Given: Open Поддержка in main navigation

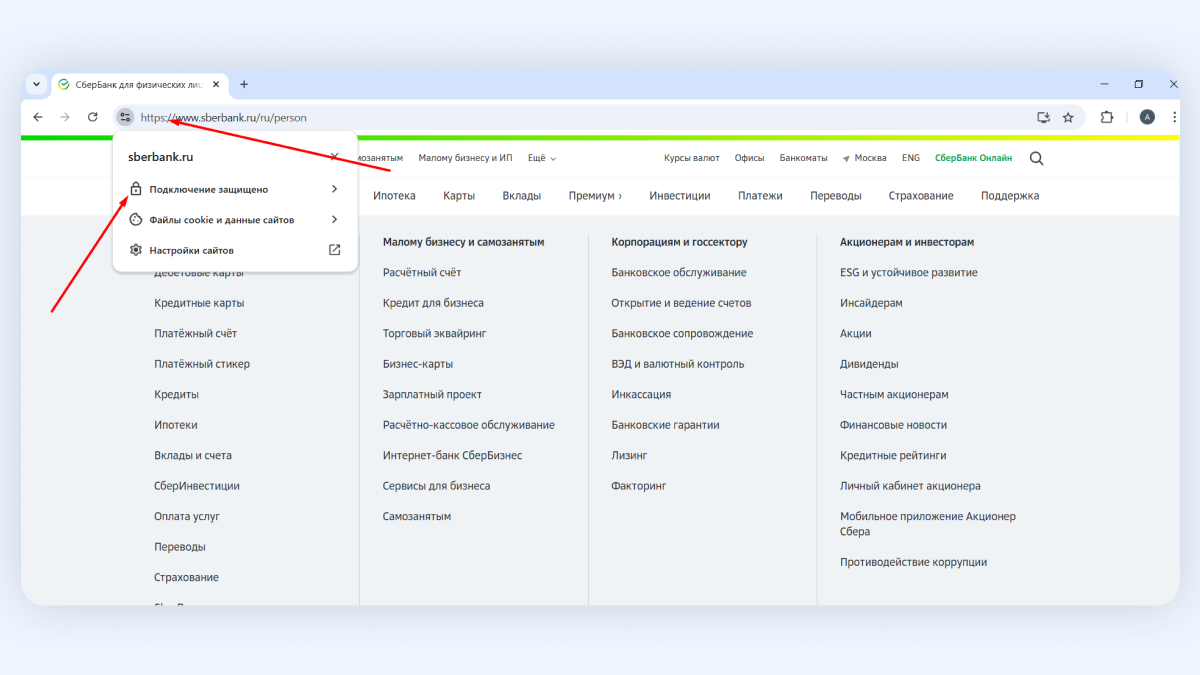Looking at the screenshot, I should pos(1010,196).
